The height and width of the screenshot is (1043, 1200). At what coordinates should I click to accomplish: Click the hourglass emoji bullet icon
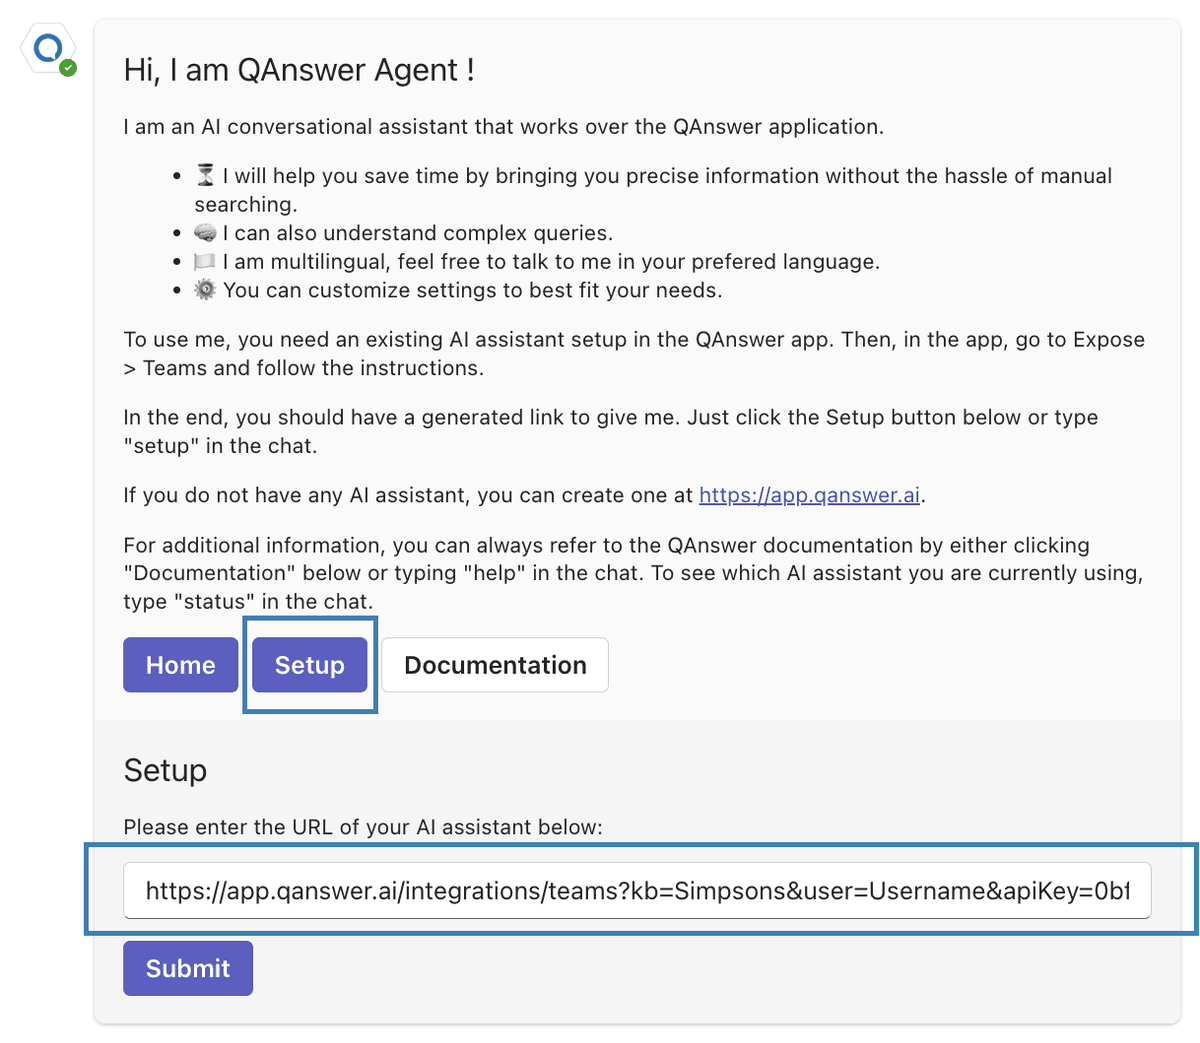[205, 176]
